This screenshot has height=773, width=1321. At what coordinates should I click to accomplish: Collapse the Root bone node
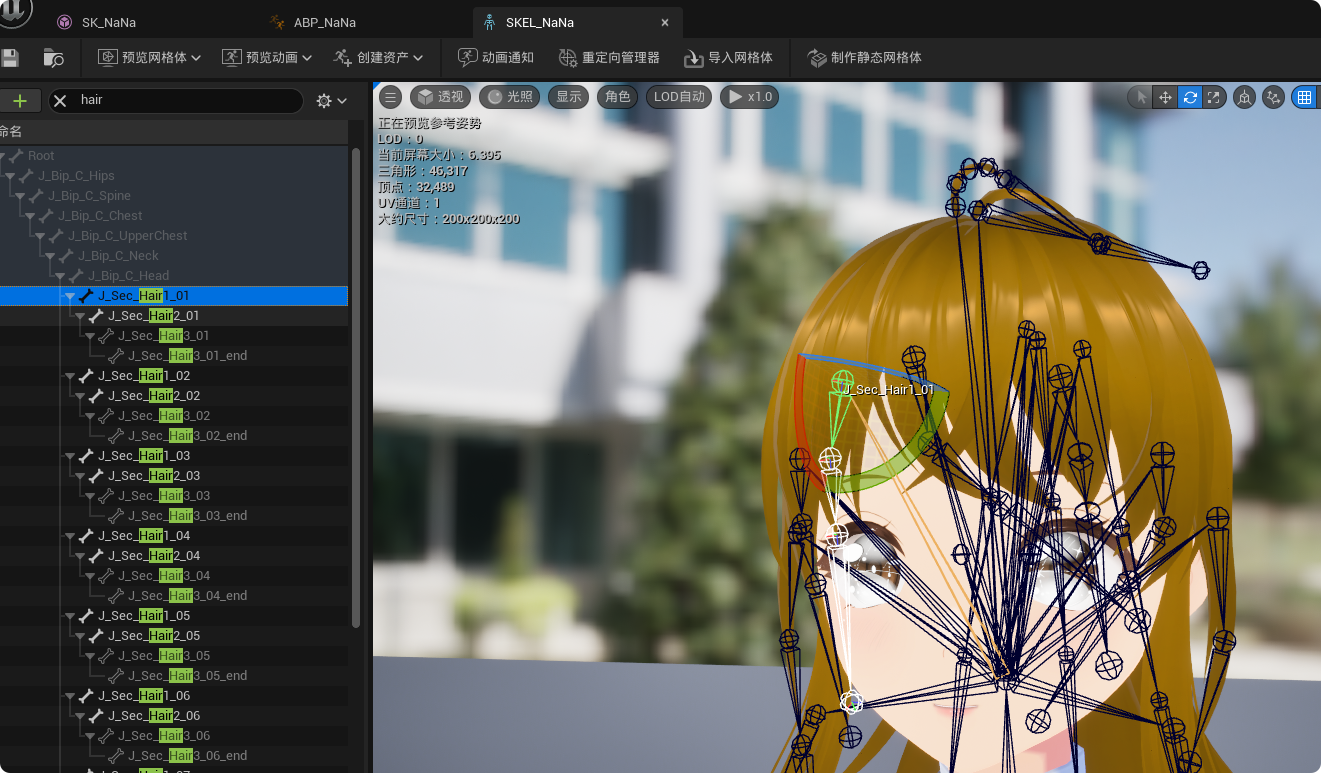[1, 156]
